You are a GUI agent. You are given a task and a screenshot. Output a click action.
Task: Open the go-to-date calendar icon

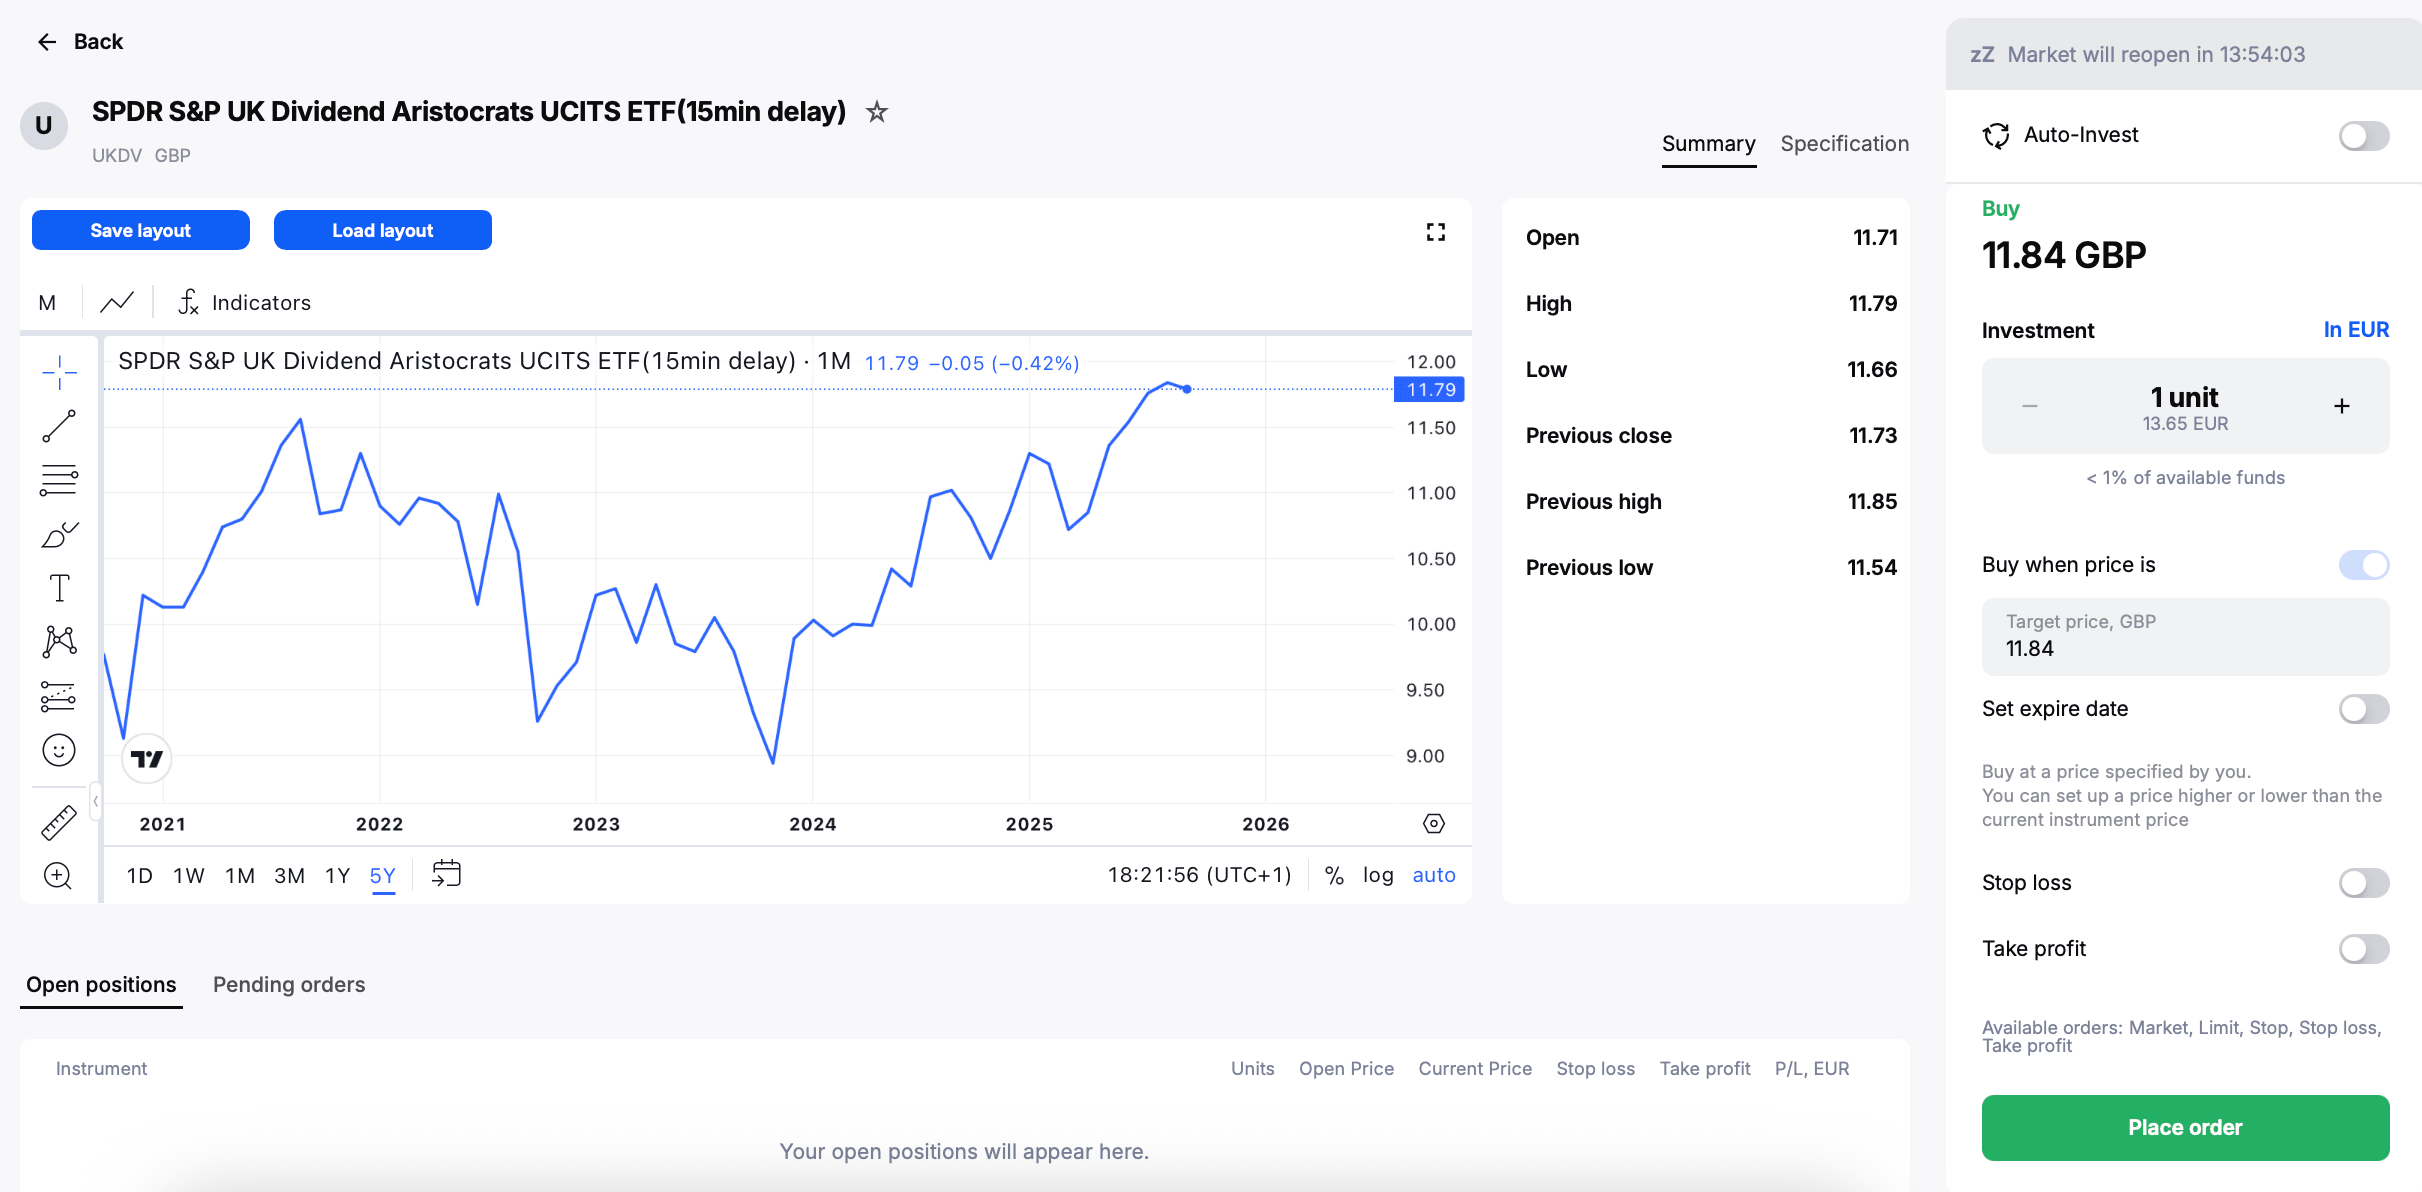(x=446, y=874)
